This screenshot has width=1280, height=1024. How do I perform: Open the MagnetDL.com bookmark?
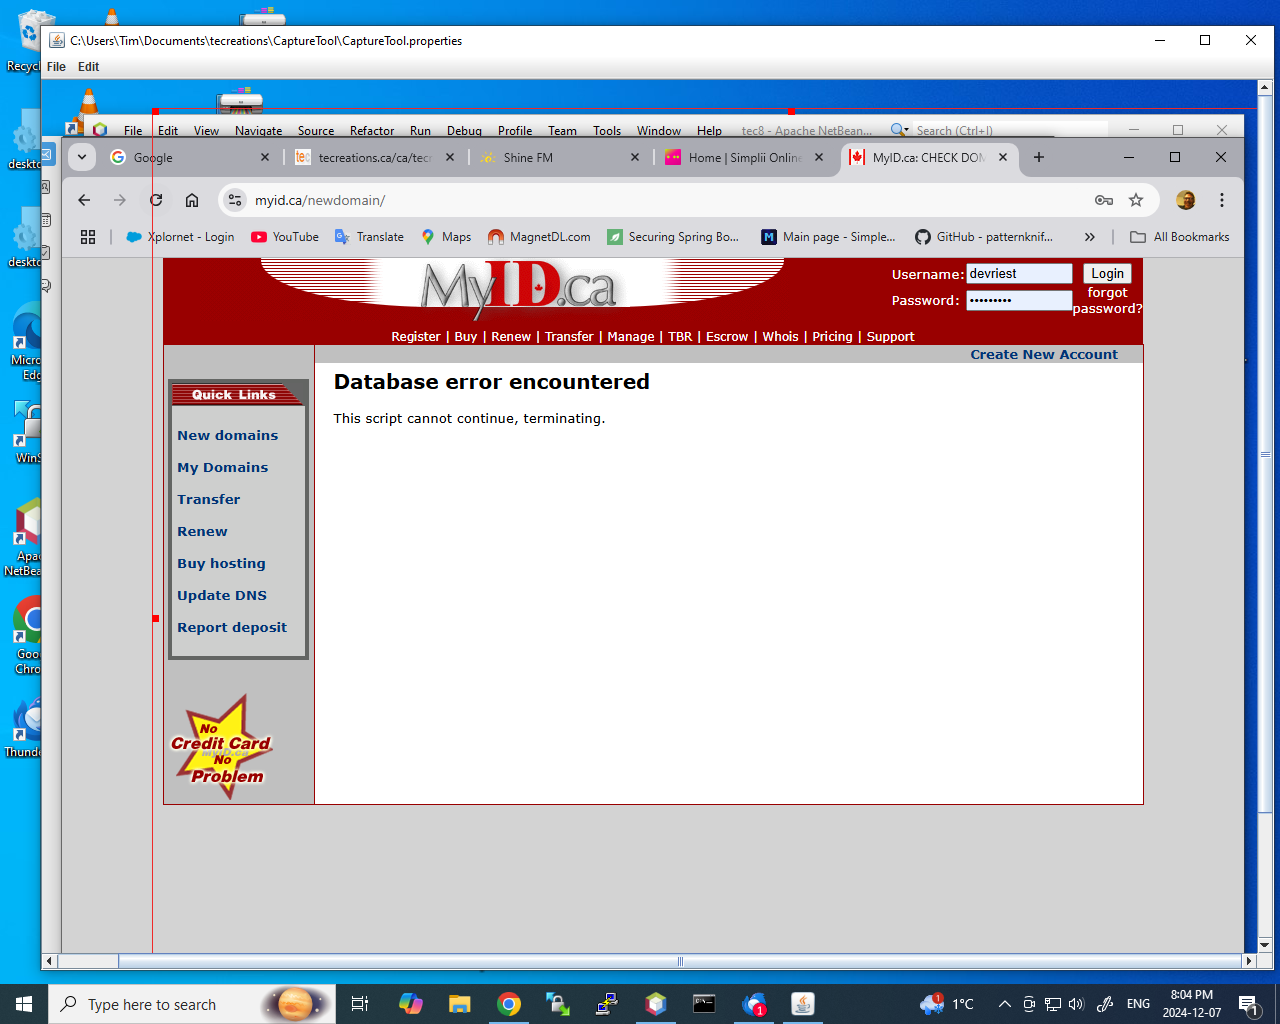tap(539, 237)
